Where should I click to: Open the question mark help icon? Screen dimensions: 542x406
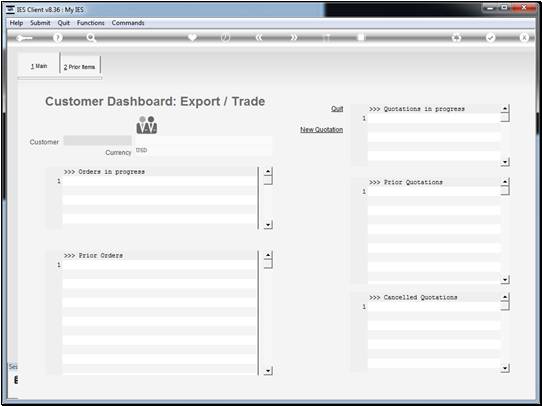58,38
